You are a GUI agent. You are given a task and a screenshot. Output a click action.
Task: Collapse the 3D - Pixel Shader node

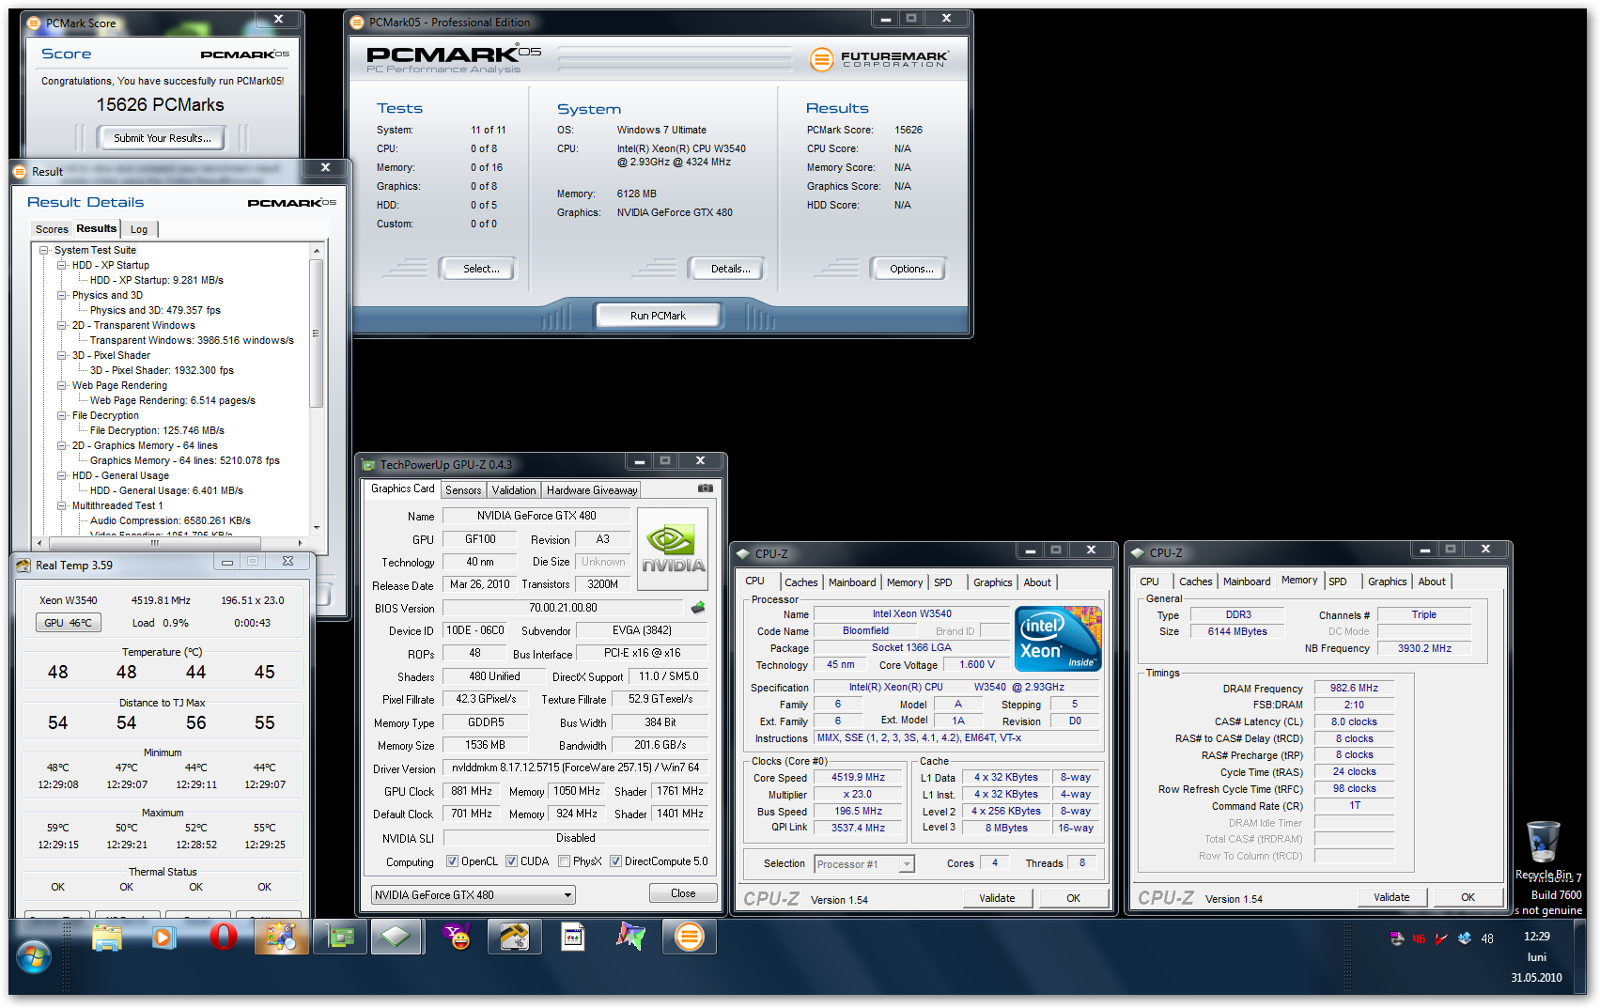coord(62,355)
